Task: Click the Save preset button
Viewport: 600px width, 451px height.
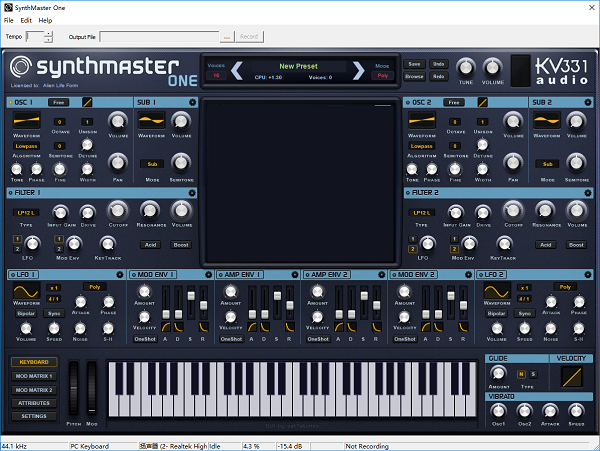Action: click(414, 64)
